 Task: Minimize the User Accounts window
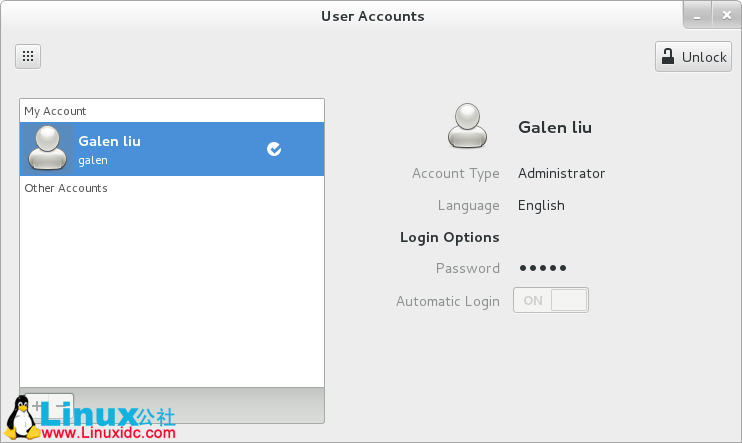tap(696, 16)
